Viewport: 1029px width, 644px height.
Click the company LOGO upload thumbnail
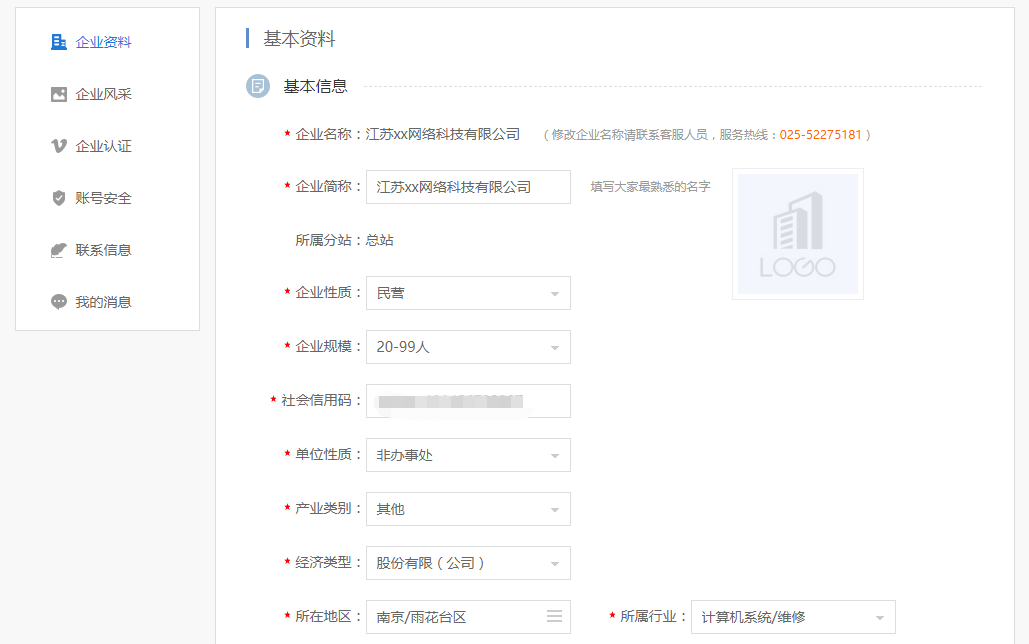coord(798,234)
